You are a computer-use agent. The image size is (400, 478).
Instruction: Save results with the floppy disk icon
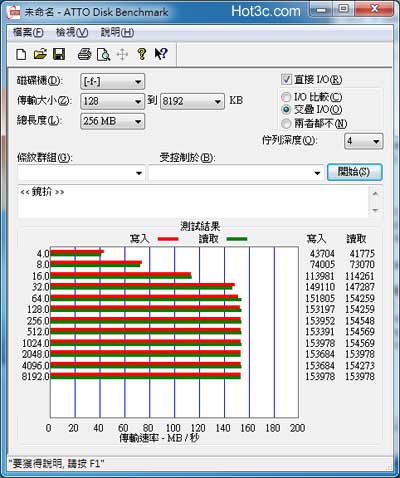59,54
